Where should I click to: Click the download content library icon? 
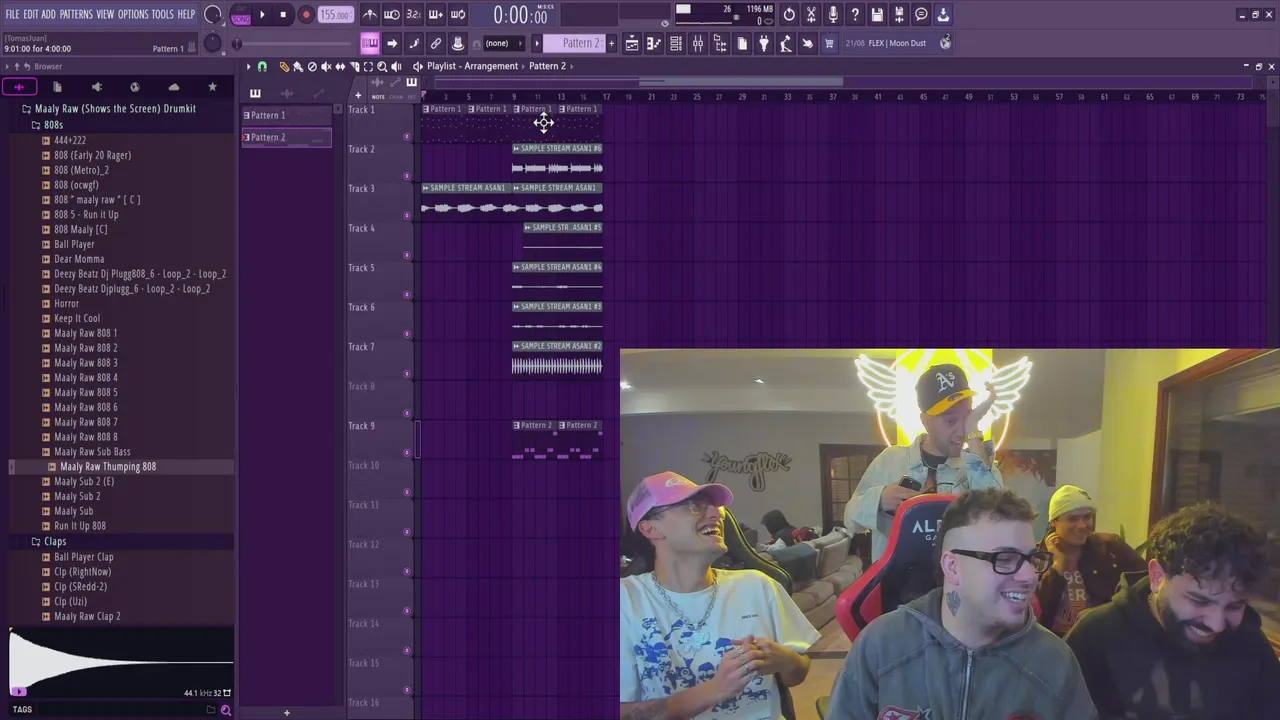(x=943, y=15)
